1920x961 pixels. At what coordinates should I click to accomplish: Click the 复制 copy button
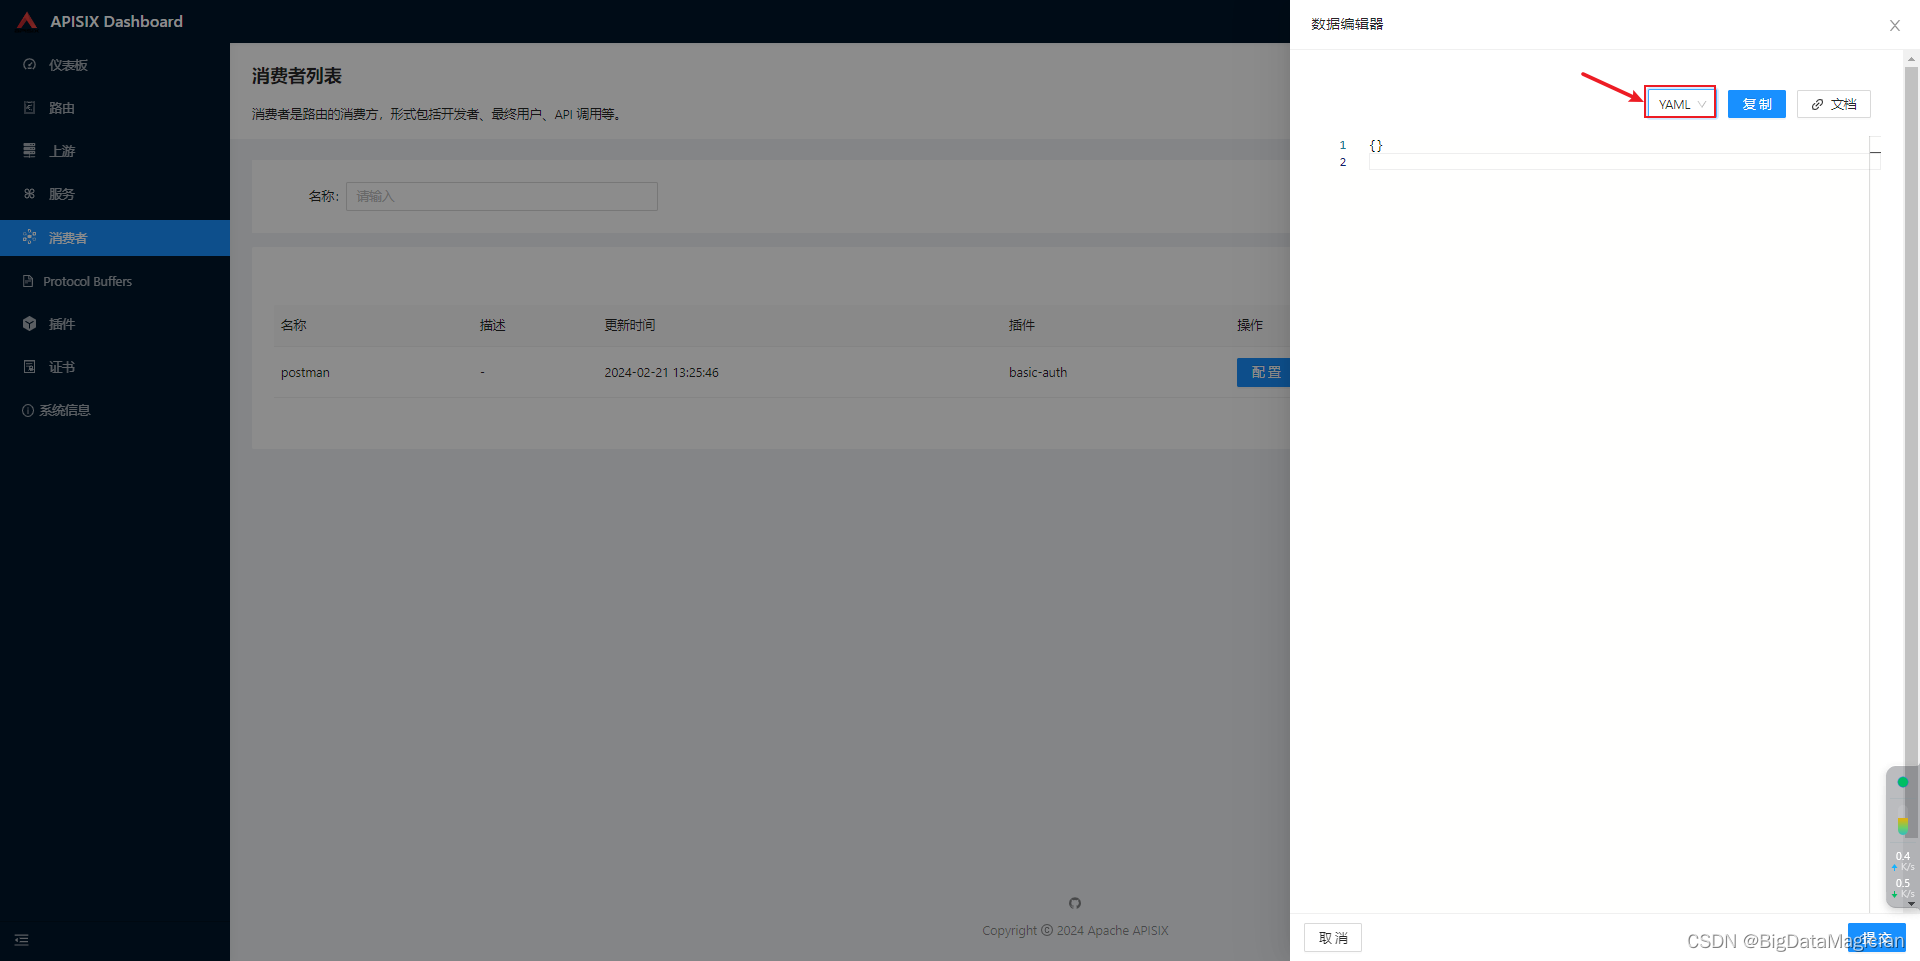tap(1756, 103)
